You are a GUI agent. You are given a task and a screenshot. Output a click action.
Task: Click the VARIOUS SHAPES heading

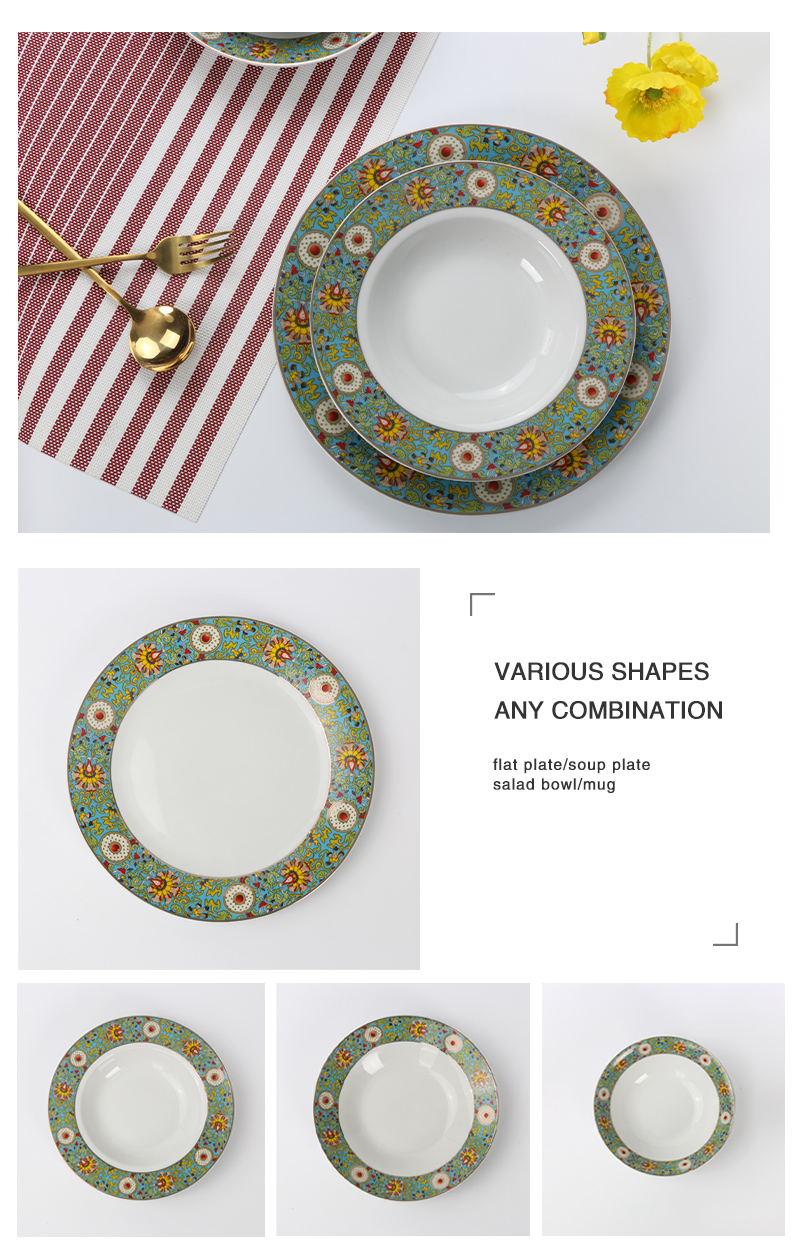tap(602, 671)
